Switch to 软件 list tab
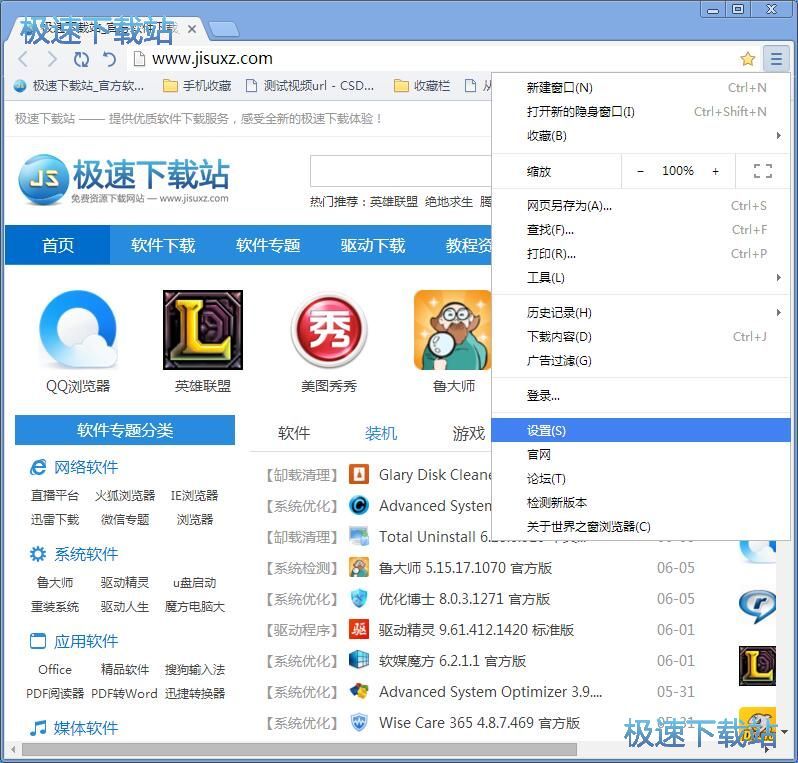 click(294, 433)
